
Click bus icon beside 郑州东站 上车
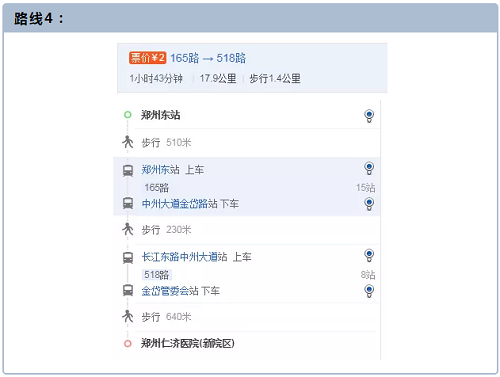click(x=128, y=171)
